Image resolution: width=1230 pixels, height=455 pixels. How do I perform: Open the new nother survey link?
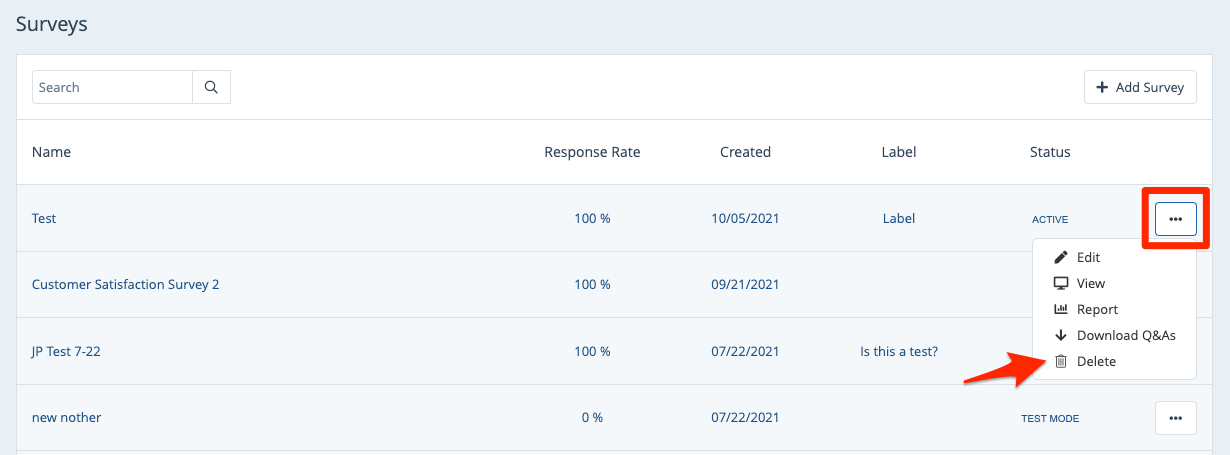coord(66,417)
